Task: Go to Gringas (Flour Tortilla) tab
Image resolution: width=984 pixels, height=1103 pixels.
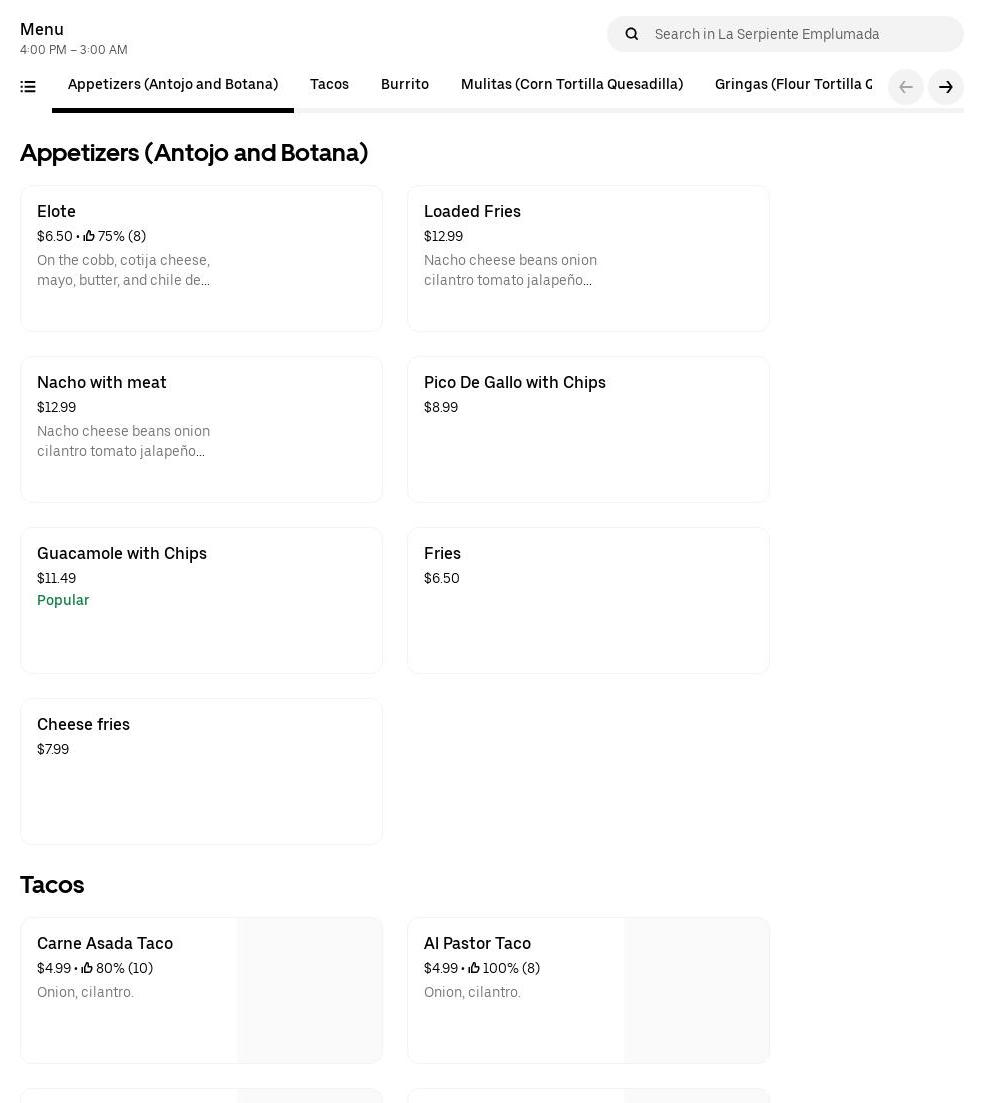Action: [x=792, y=85]
